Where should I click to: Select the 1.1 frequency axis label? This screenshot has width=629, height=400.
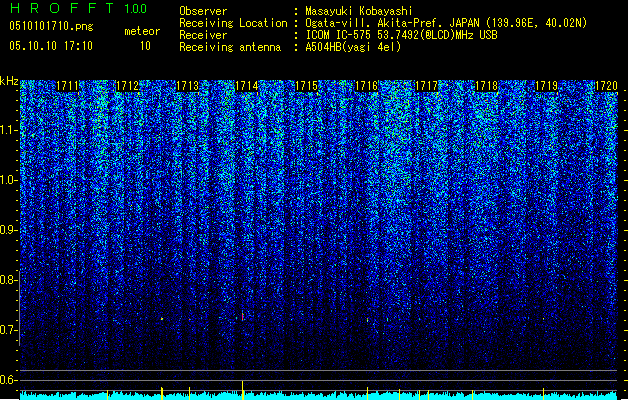point(8,130)
